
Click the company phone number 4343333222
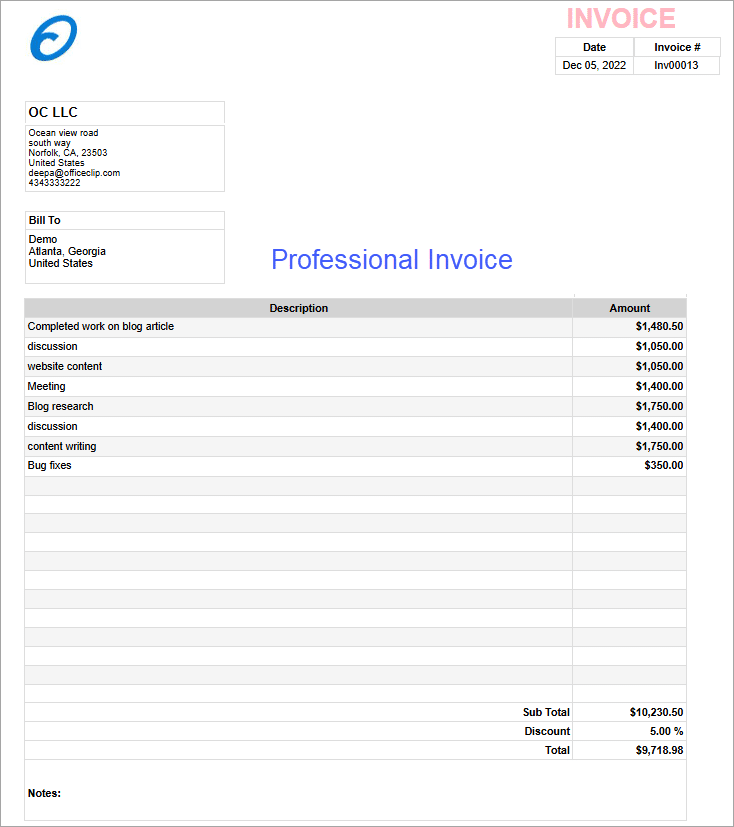54,183
